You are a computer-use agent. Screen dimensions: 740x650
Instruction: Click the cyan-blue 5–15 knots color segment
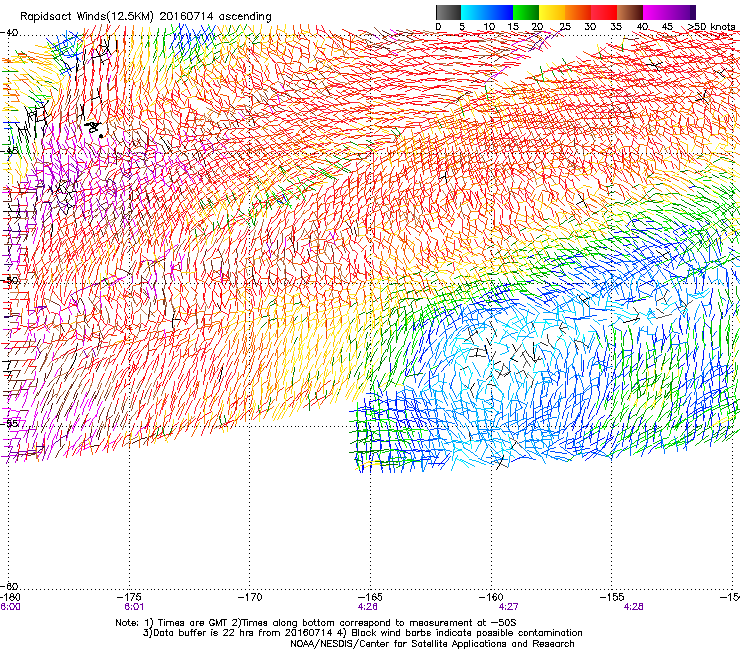pyautogui.click(x=487, y=12)
